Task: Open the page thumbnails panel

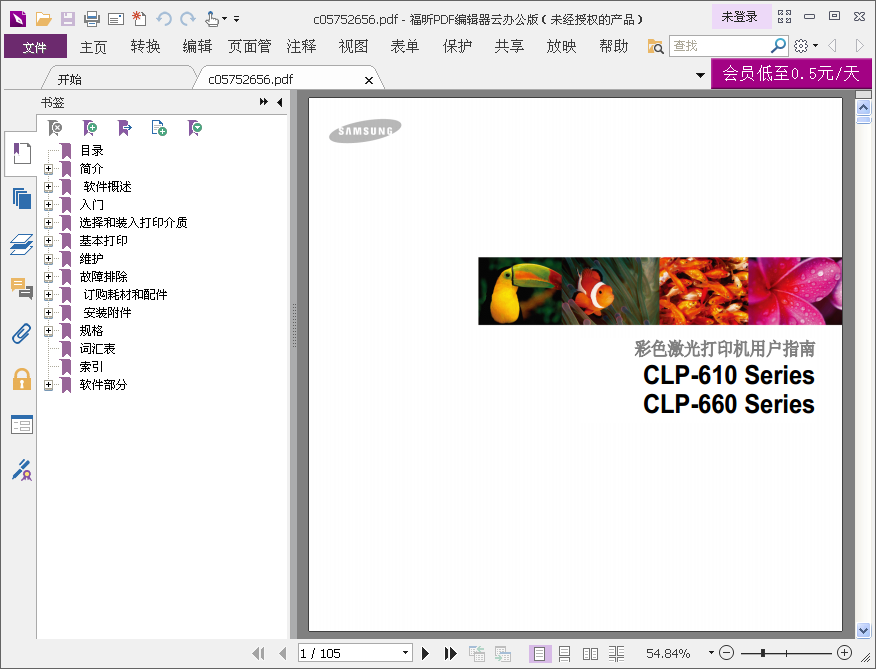Action: coord(22,198)
